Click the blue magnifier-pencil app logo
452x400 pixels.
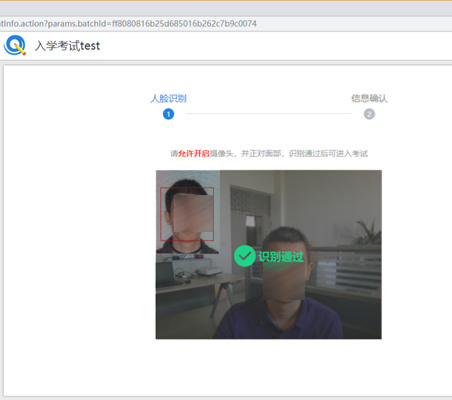point(15,45)
